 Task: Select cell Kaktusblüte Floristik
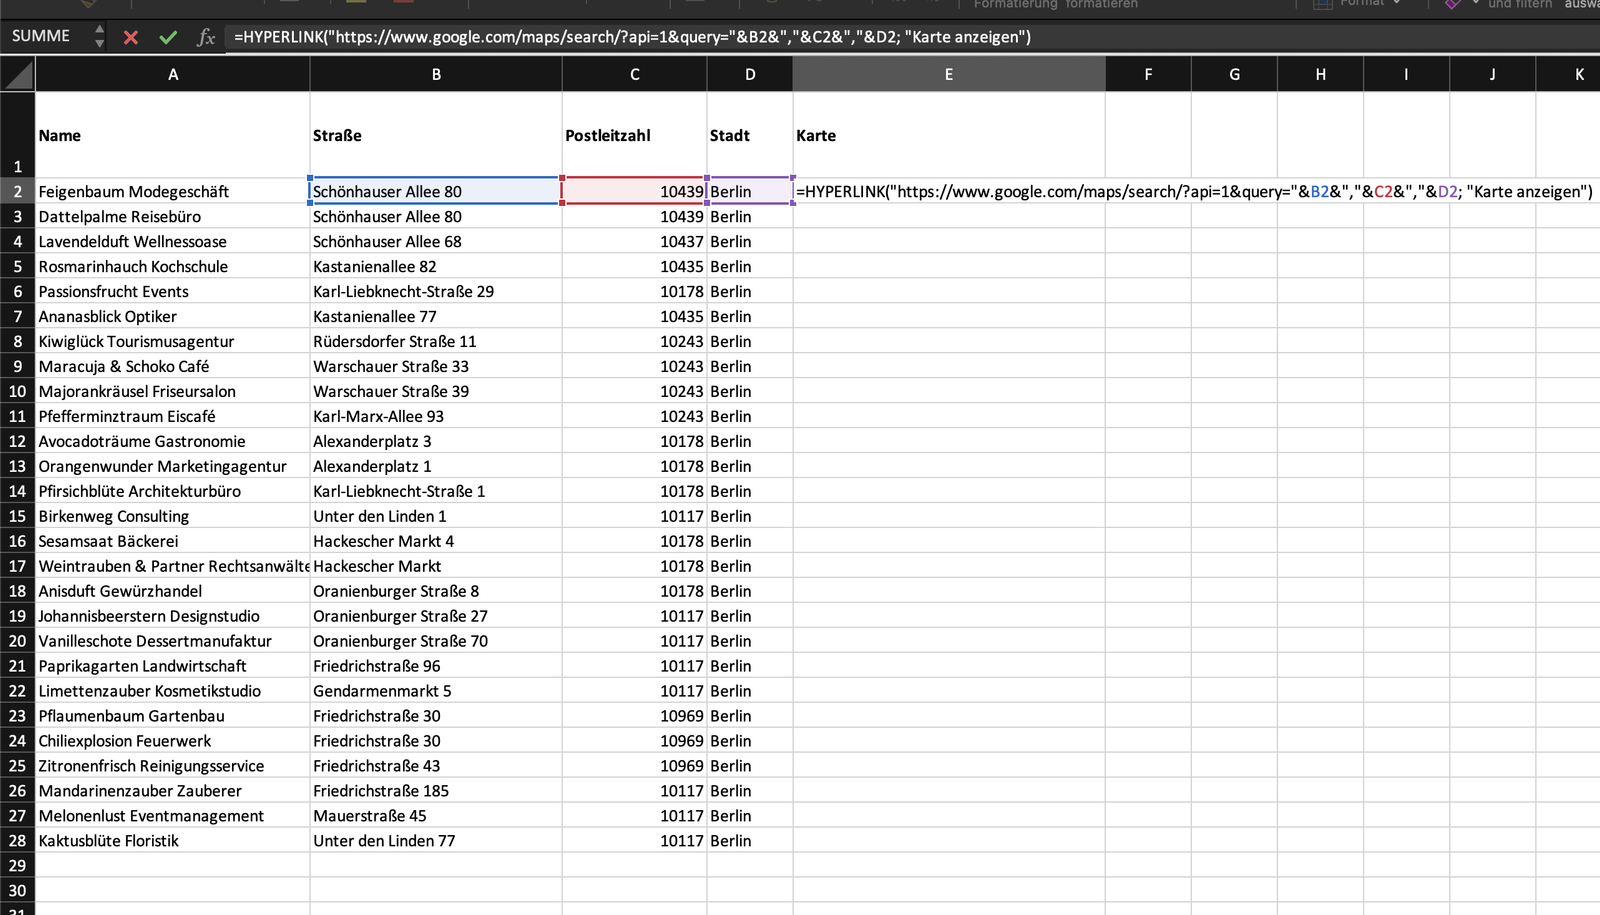point(173,841)
